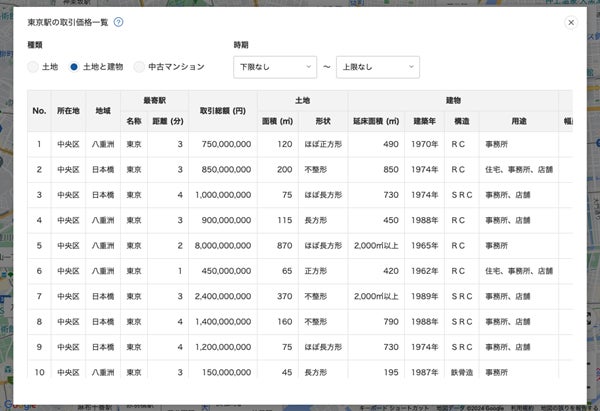Open help icon beside 東京駅の取引価格一覧
Image resolution: width=600 pixels, height=411 pixels.
click(x=119, y=22)
